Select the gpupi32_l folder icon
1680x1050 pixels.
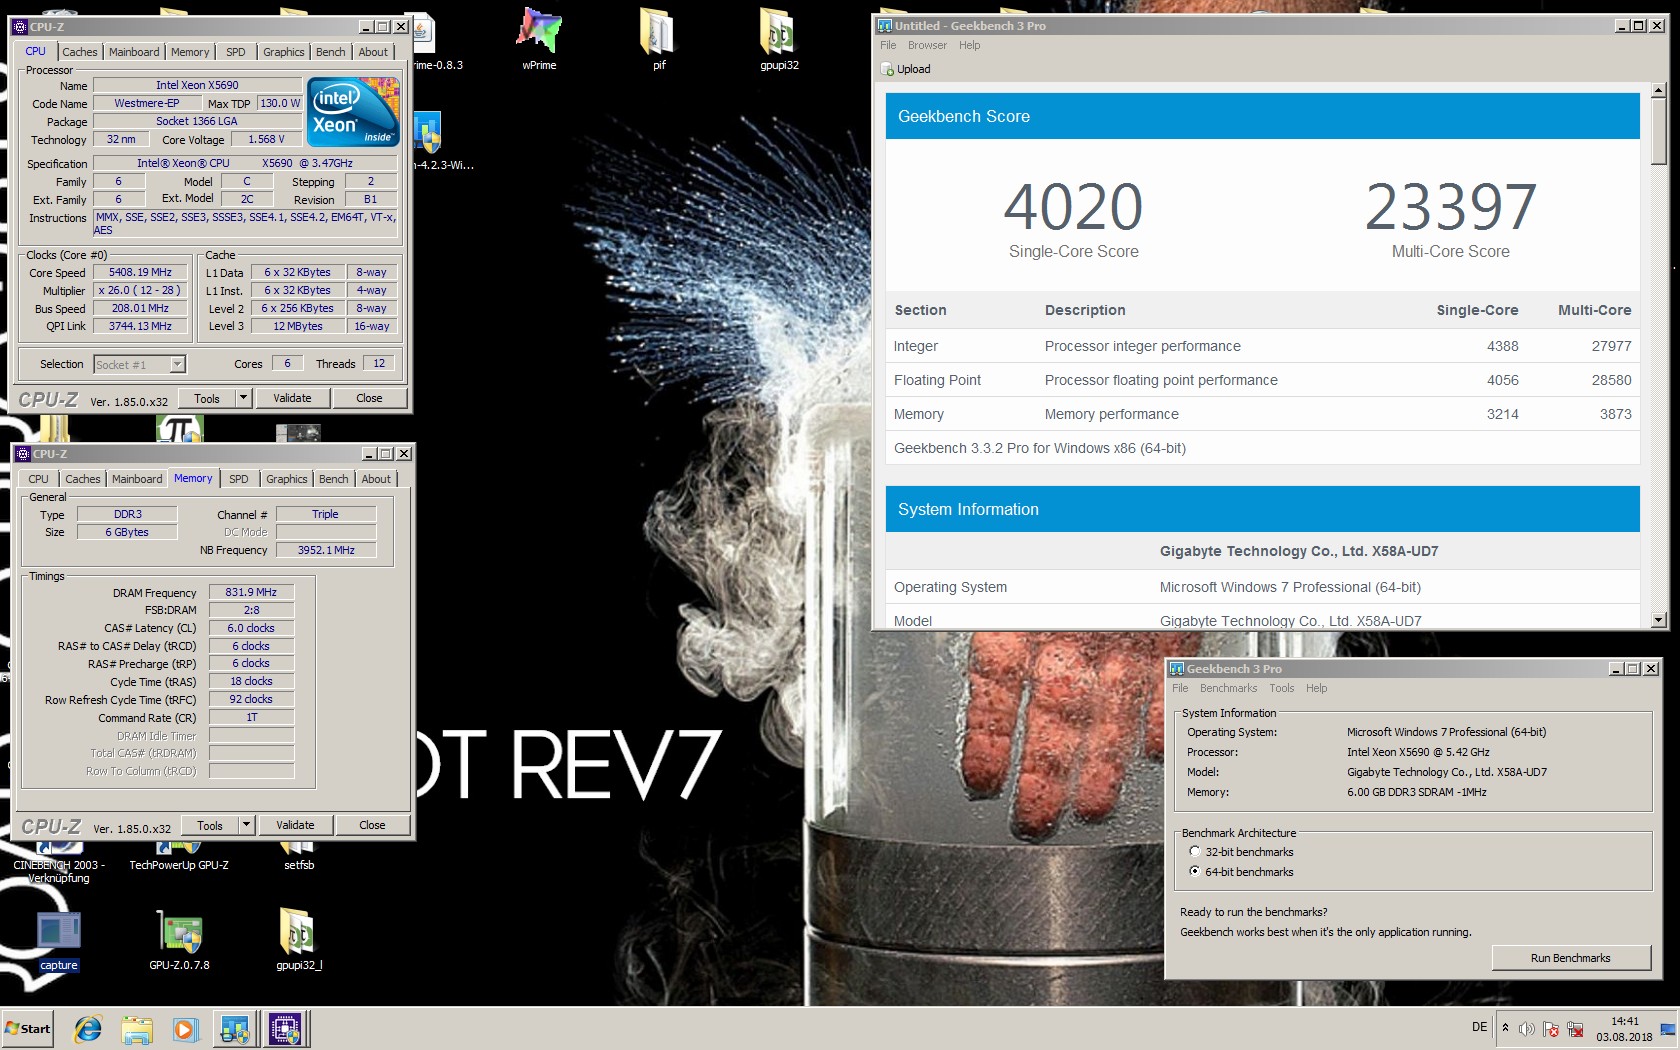point(298,941)
